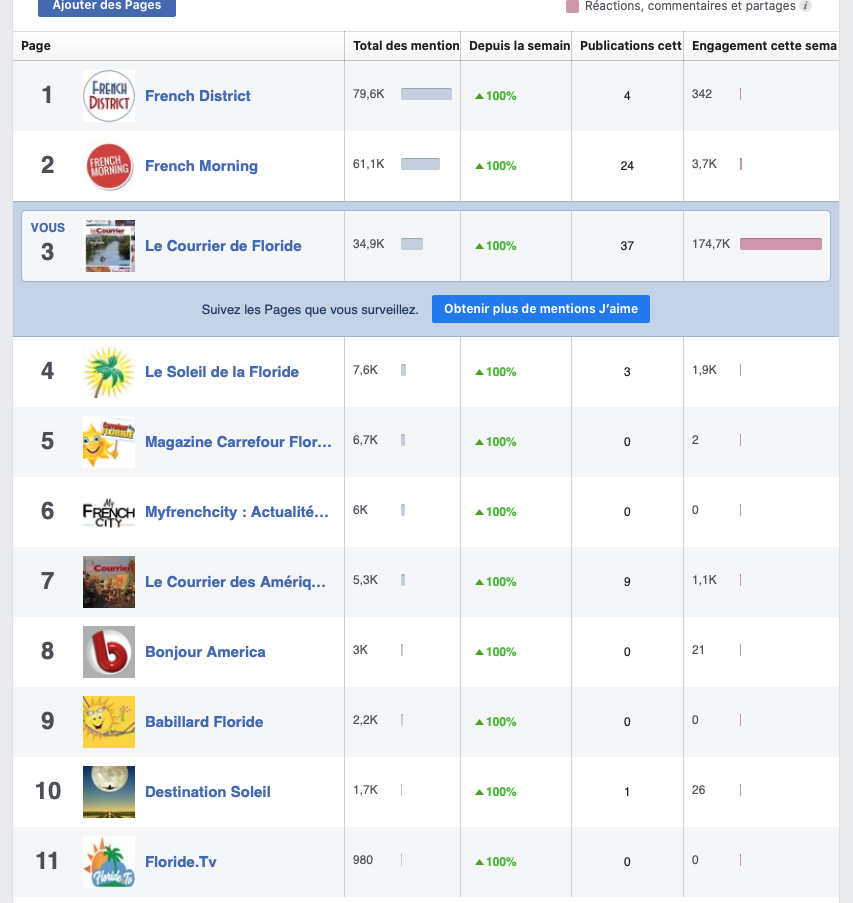
Task: Click the 6,7K likes value
Action: (365, 440)
